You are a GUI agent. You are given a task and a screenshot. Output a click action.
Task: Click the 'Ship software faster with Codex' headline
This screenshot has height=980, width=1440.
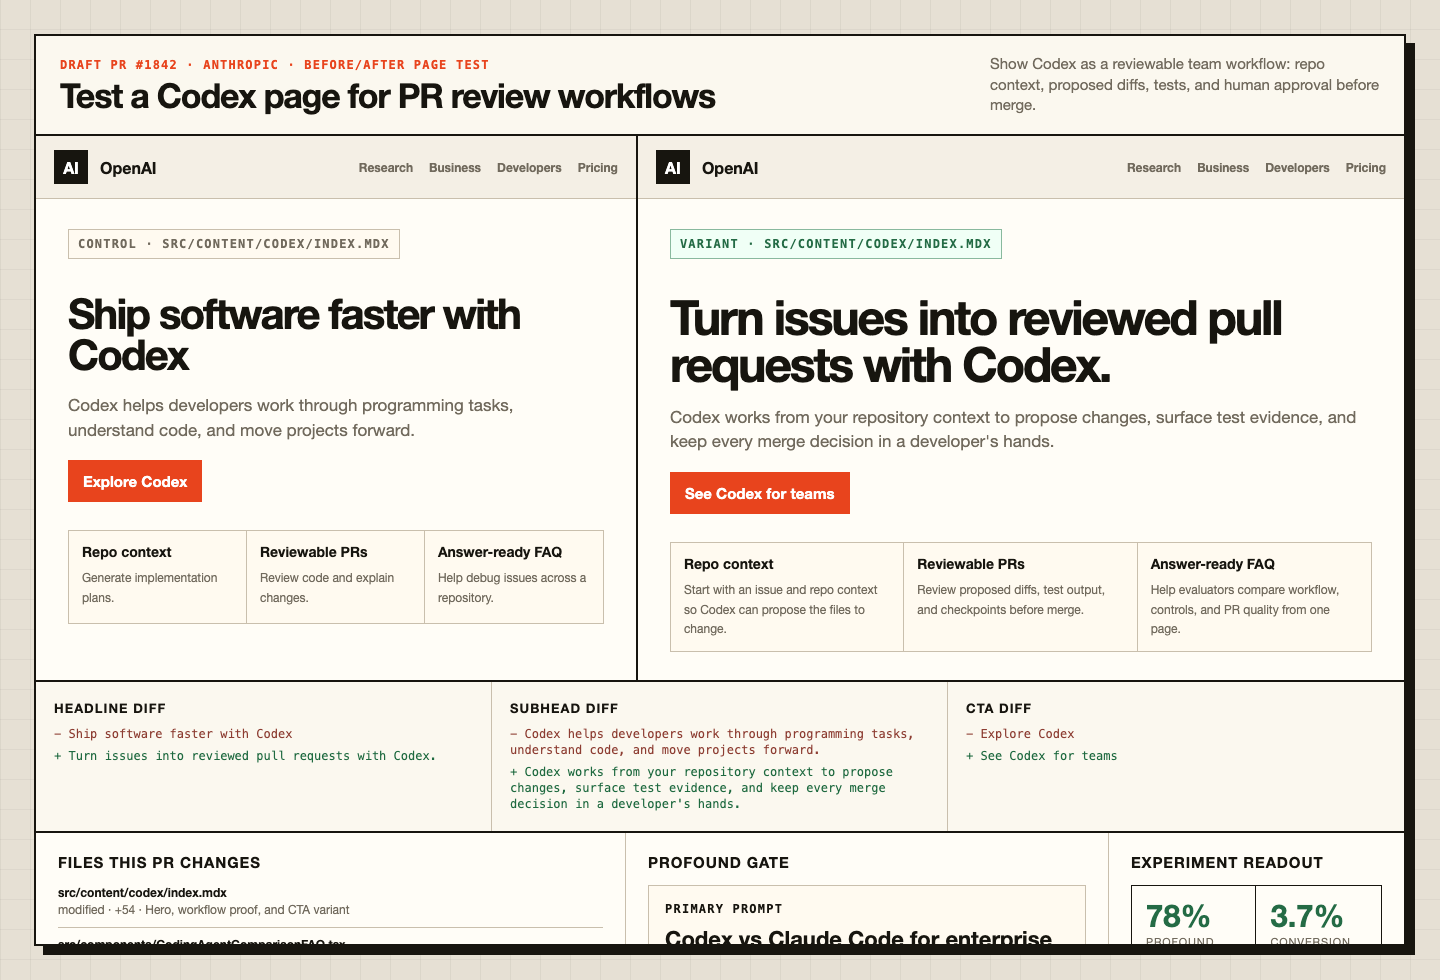(294, 335)
